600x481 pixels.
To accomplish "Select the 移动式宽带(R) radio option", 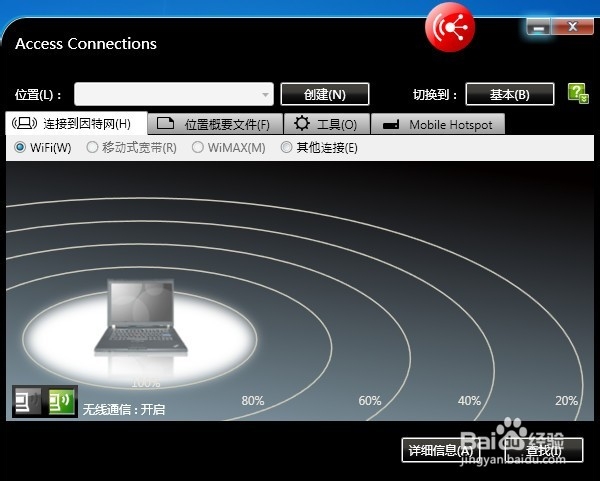I will pyautogui.click(x=92, y=147).
